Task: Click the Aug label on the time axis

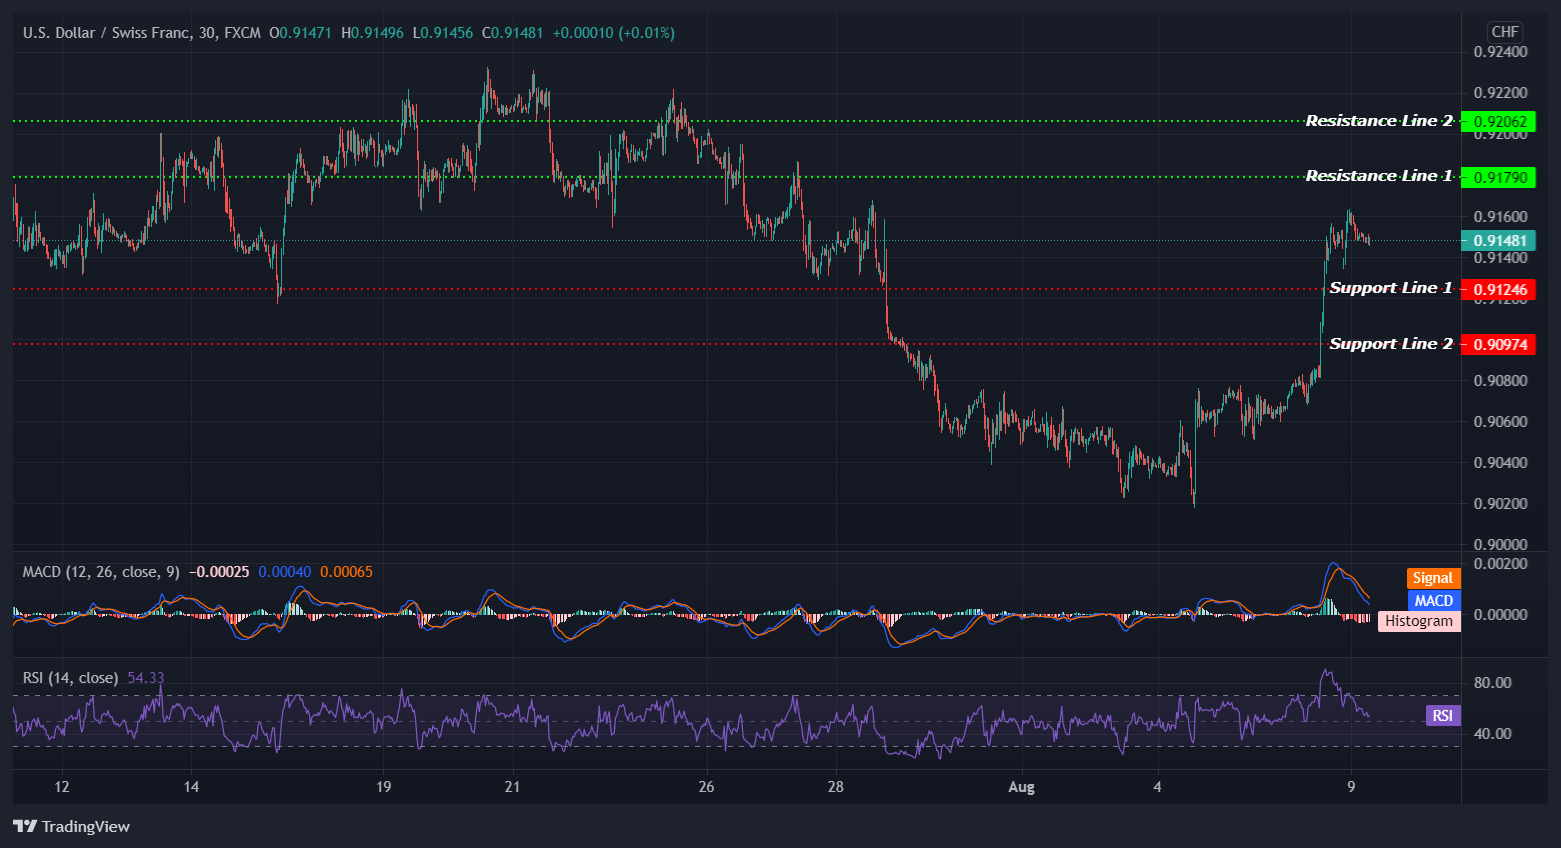Action: point(1021,787)
